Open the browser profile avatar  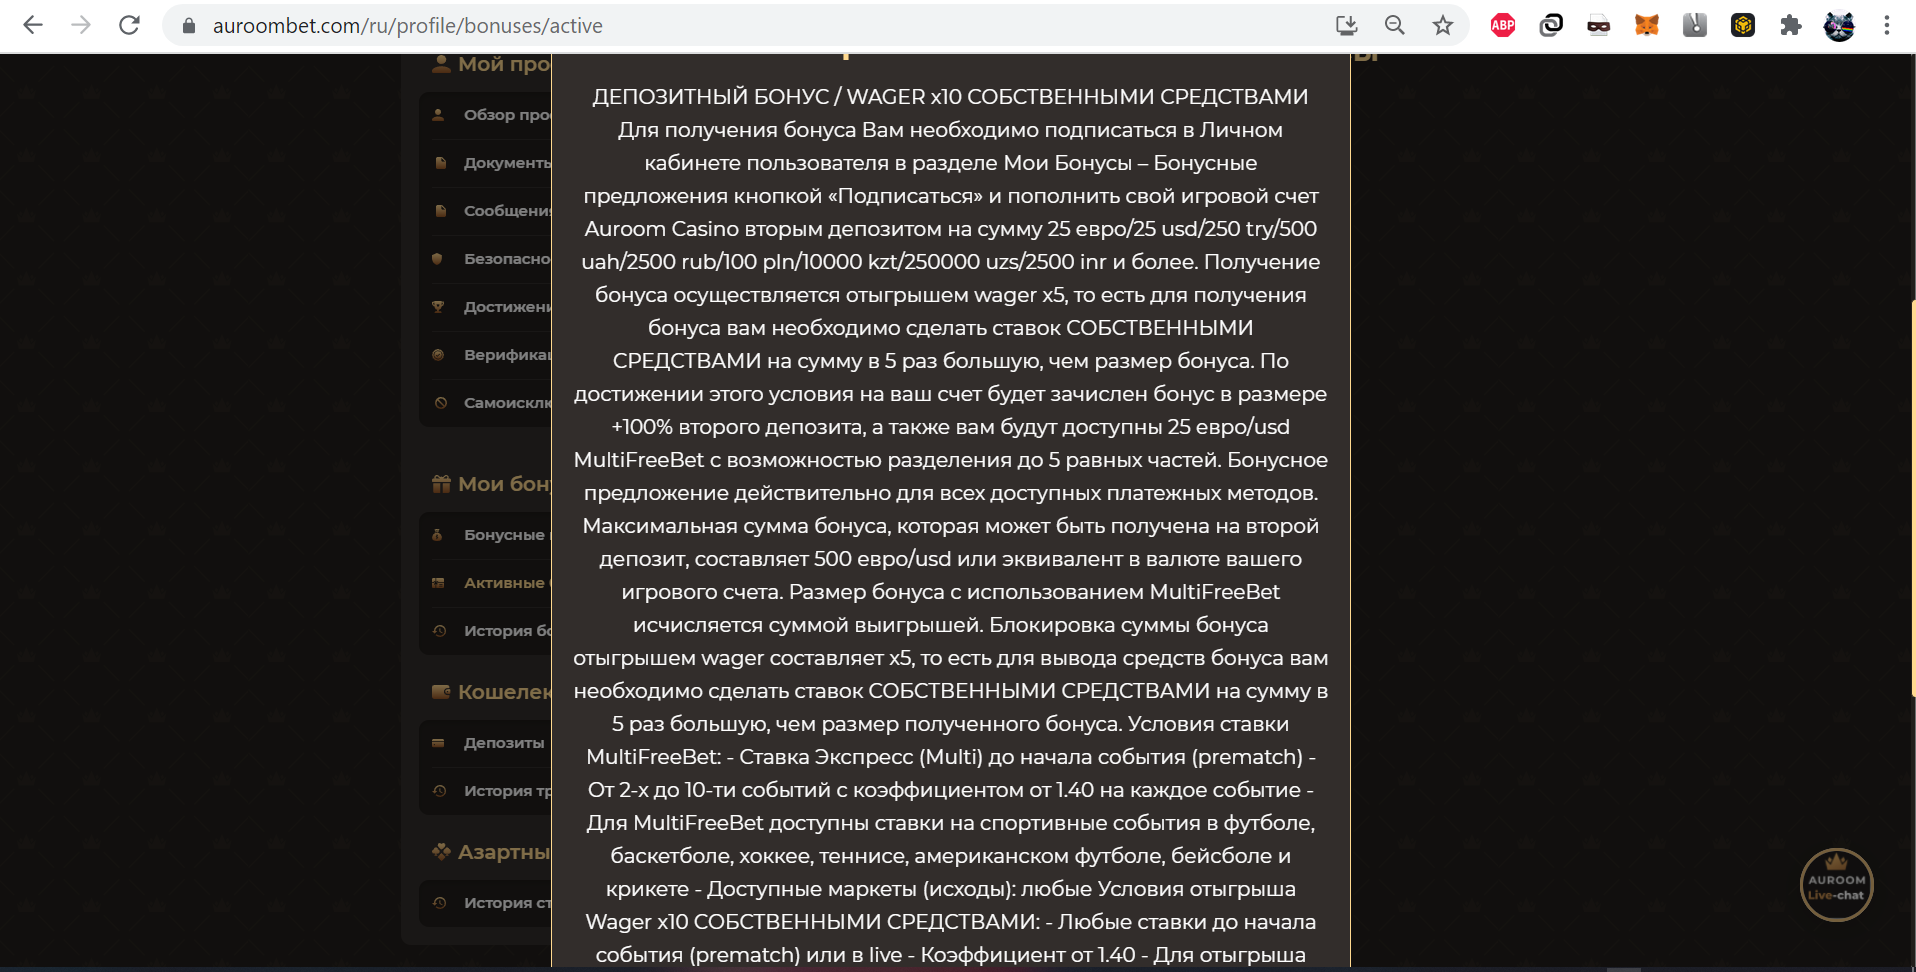point(1839,26)
